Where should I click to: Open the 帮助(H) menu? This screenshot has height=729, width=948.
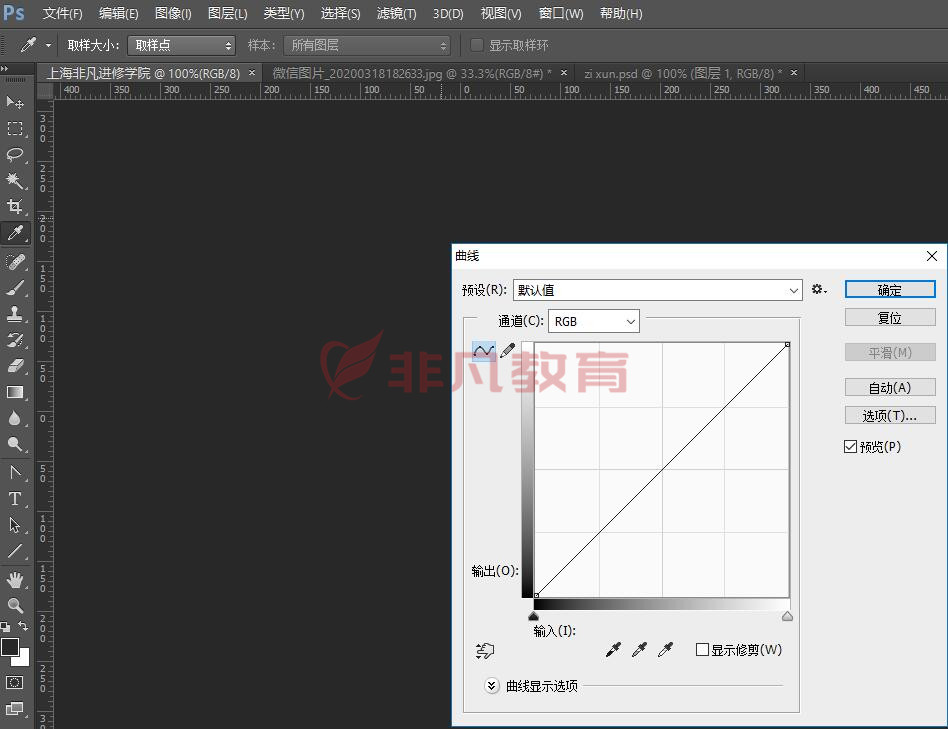(x=621, y=13)
